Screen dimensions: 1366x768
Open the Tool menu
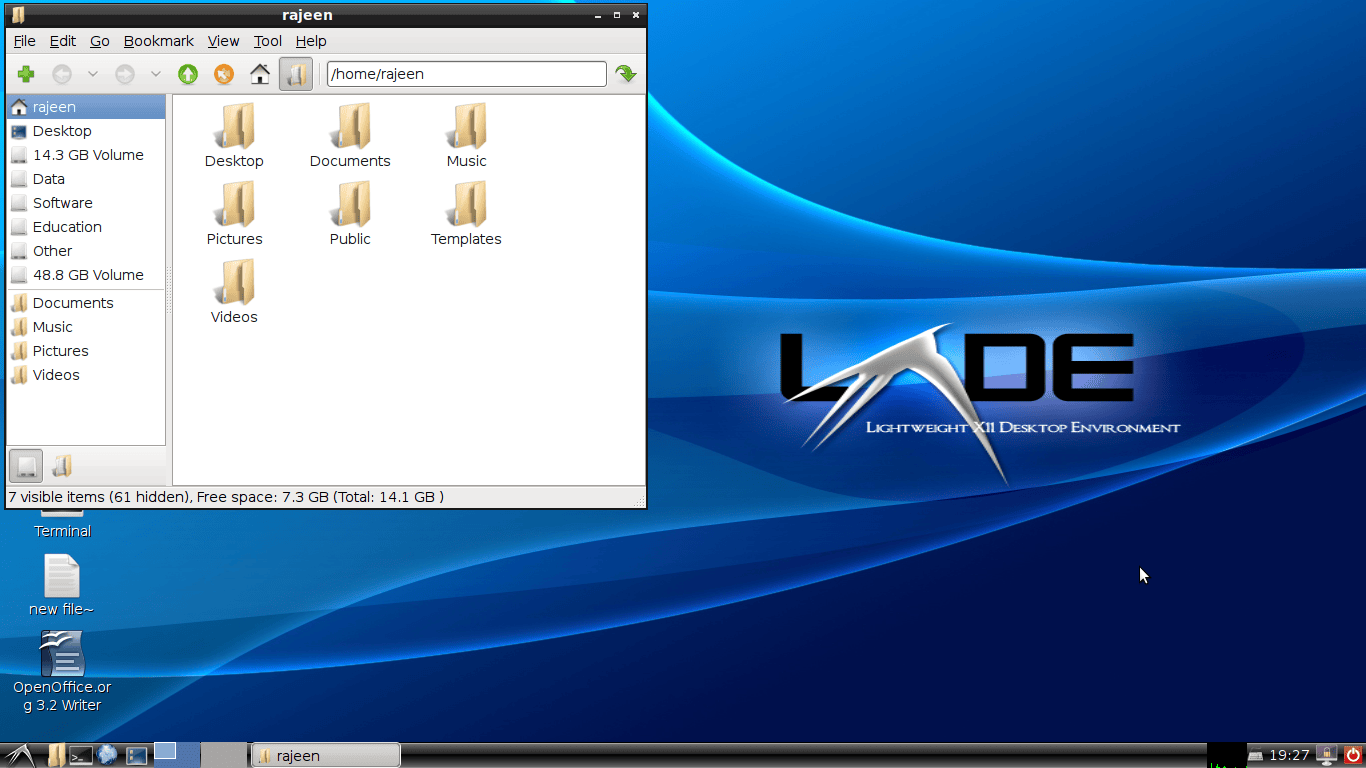[268, 41]
